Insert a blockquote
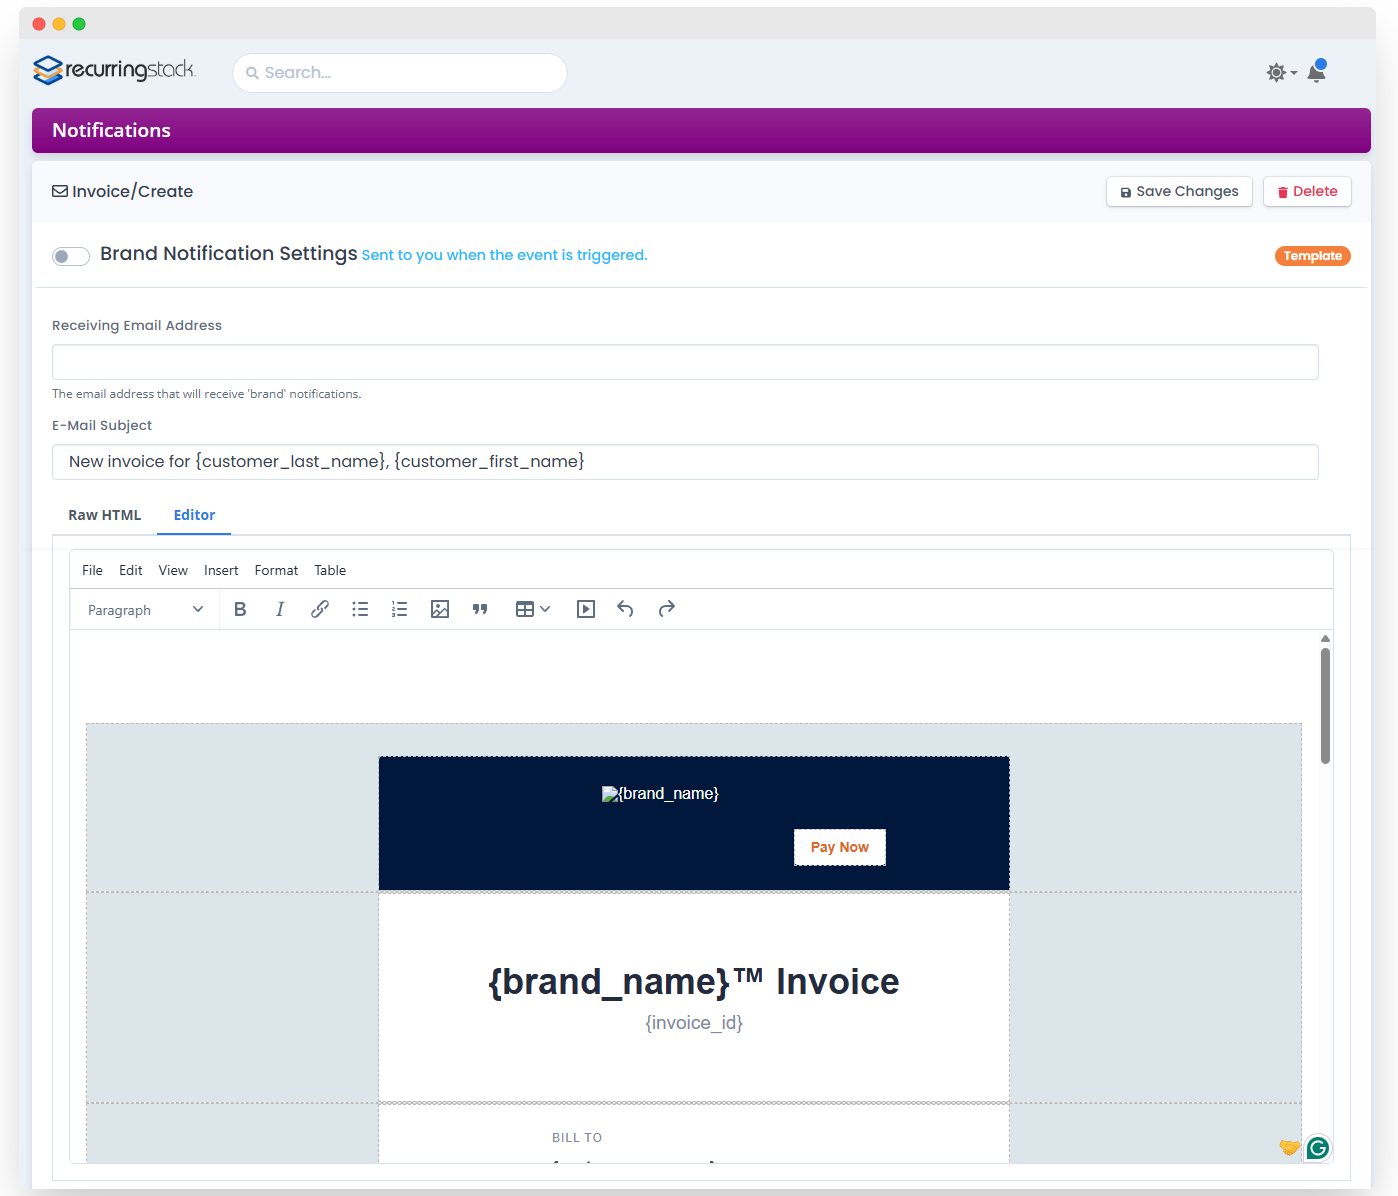 480,609
